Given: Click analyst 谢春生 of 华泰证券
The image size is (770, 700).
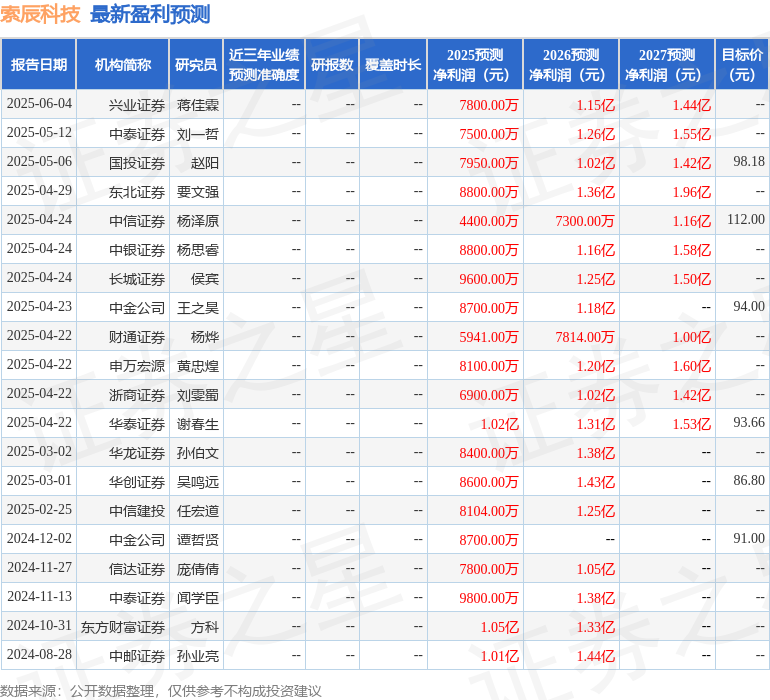Looking at the screenshot, I should coord(198,424).
